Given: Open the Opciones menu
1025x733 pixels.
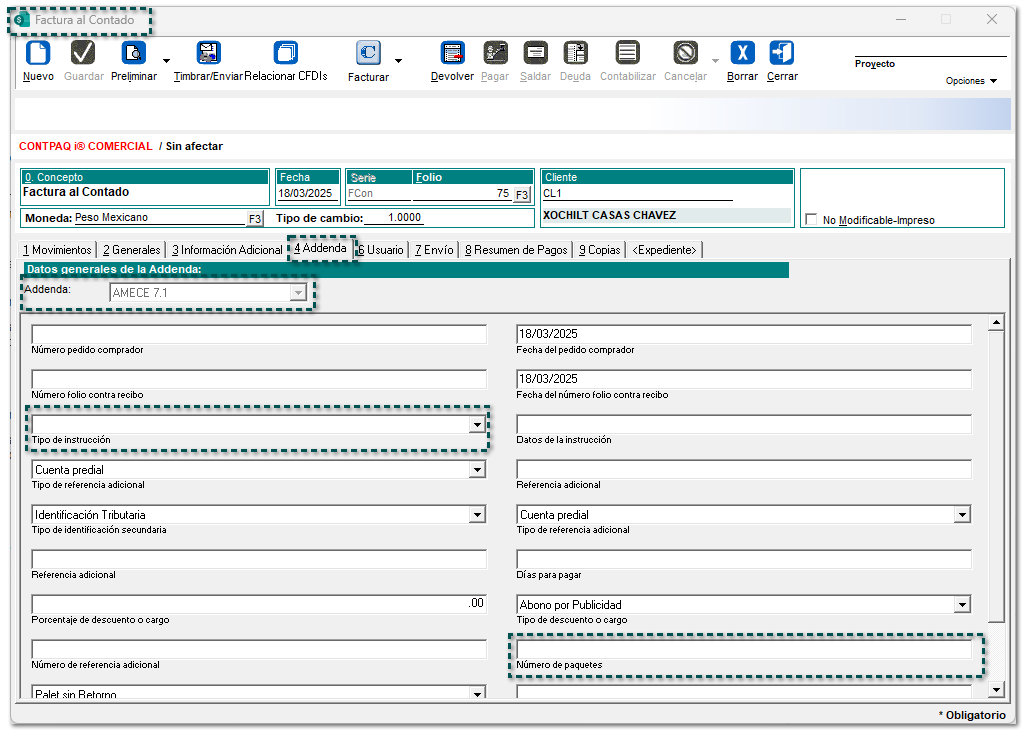Looking at the screenshot, I should coord(971,81).
